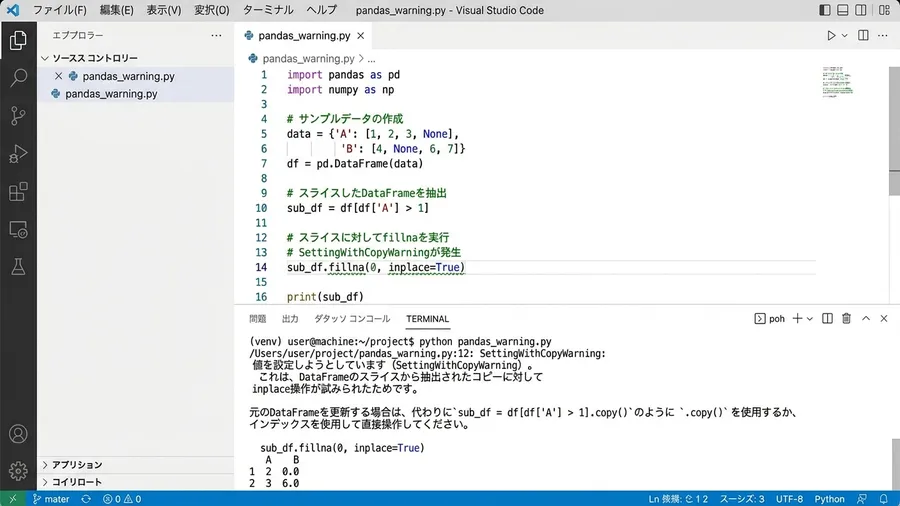900x506 pixels.
Task: Change the indentation spaces setting
Action: pos(742,499)
